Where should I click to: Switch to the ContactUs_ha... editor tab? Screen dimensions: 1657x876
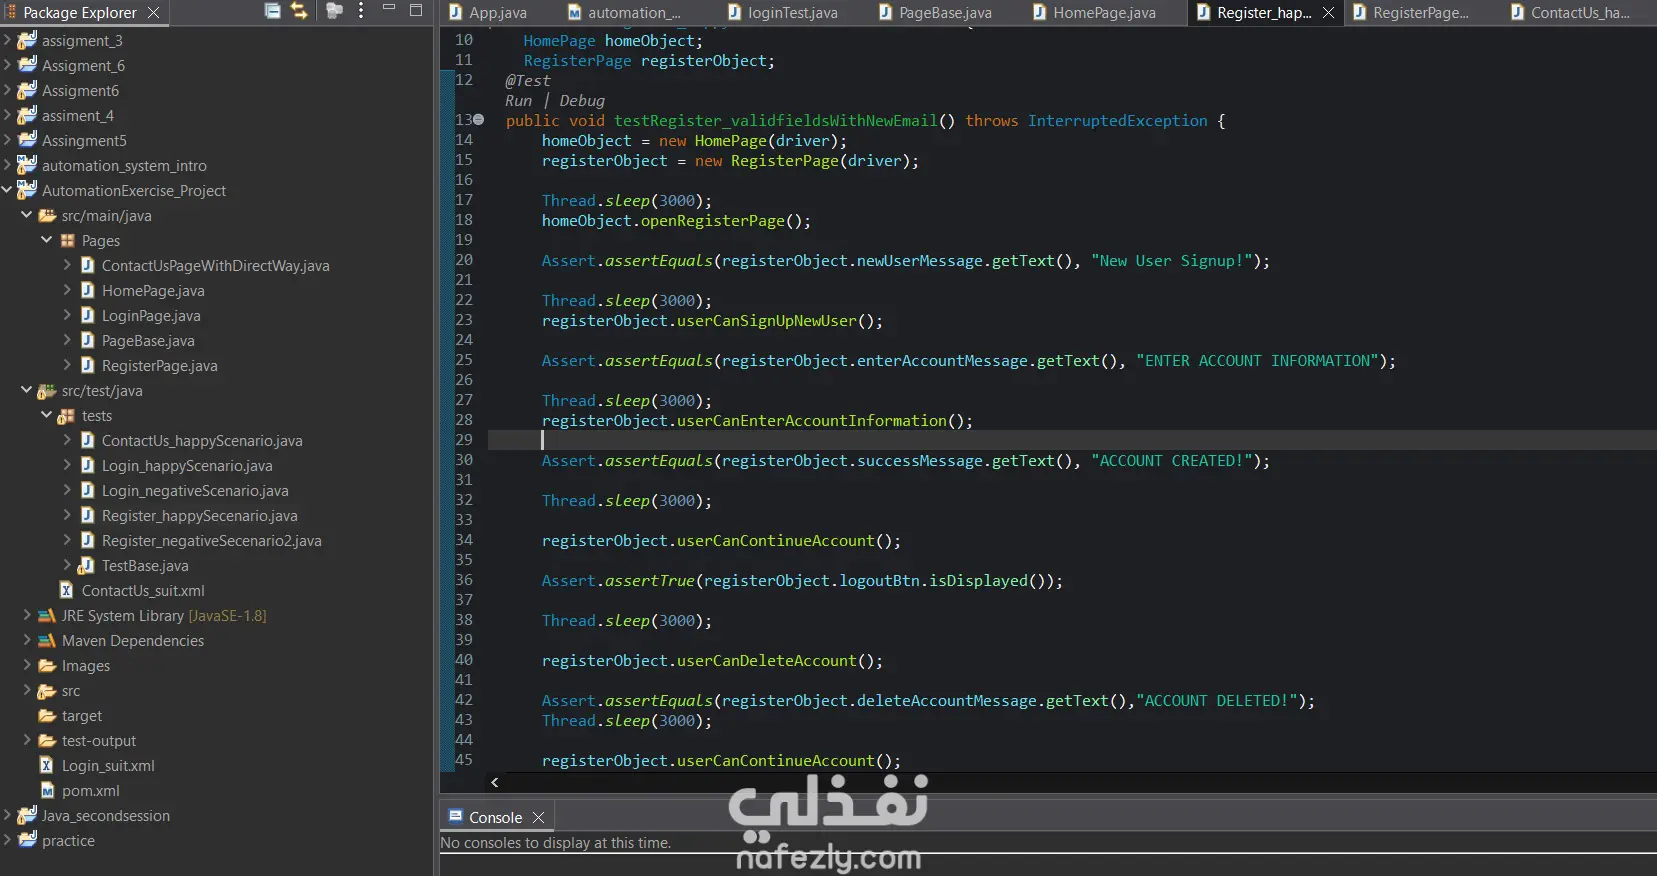coord(1579,12)
